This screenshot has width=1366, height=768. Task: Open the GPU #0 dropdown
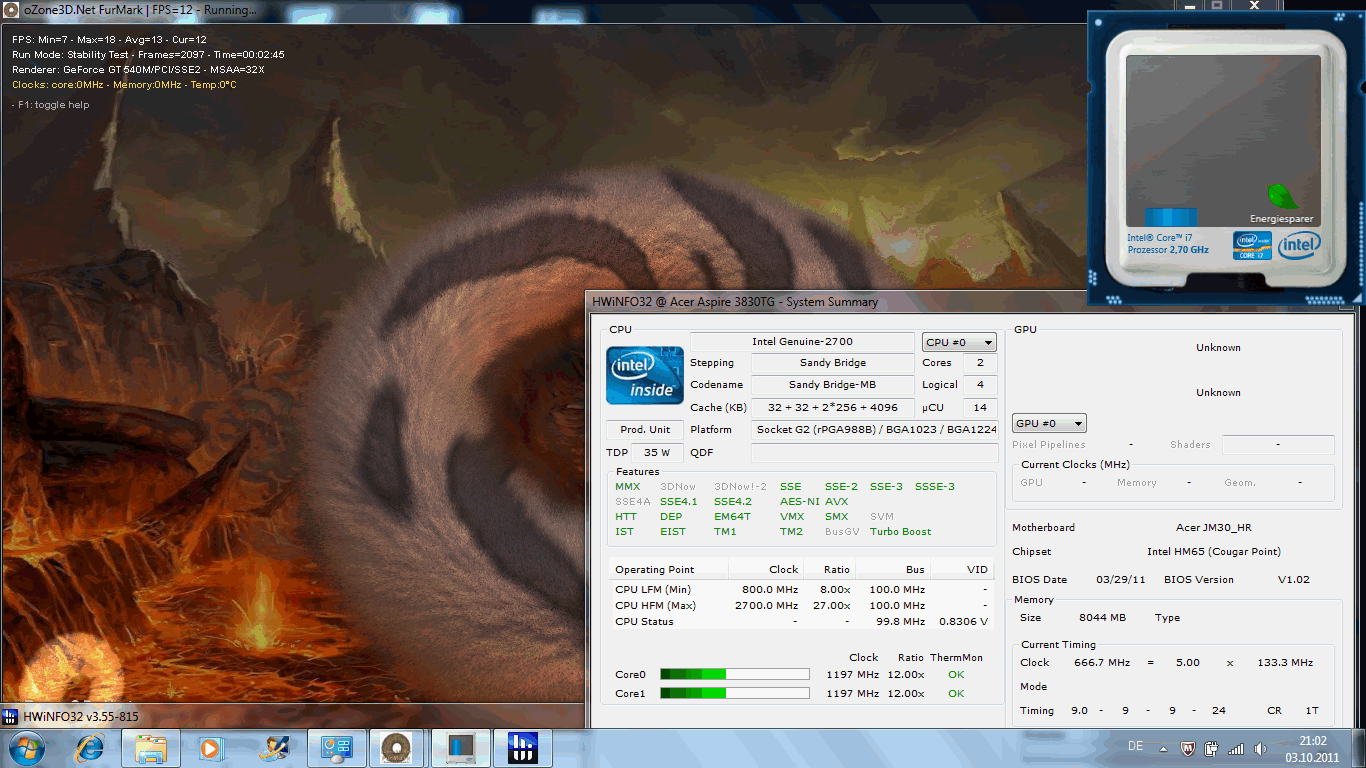tap(1049, 423)
